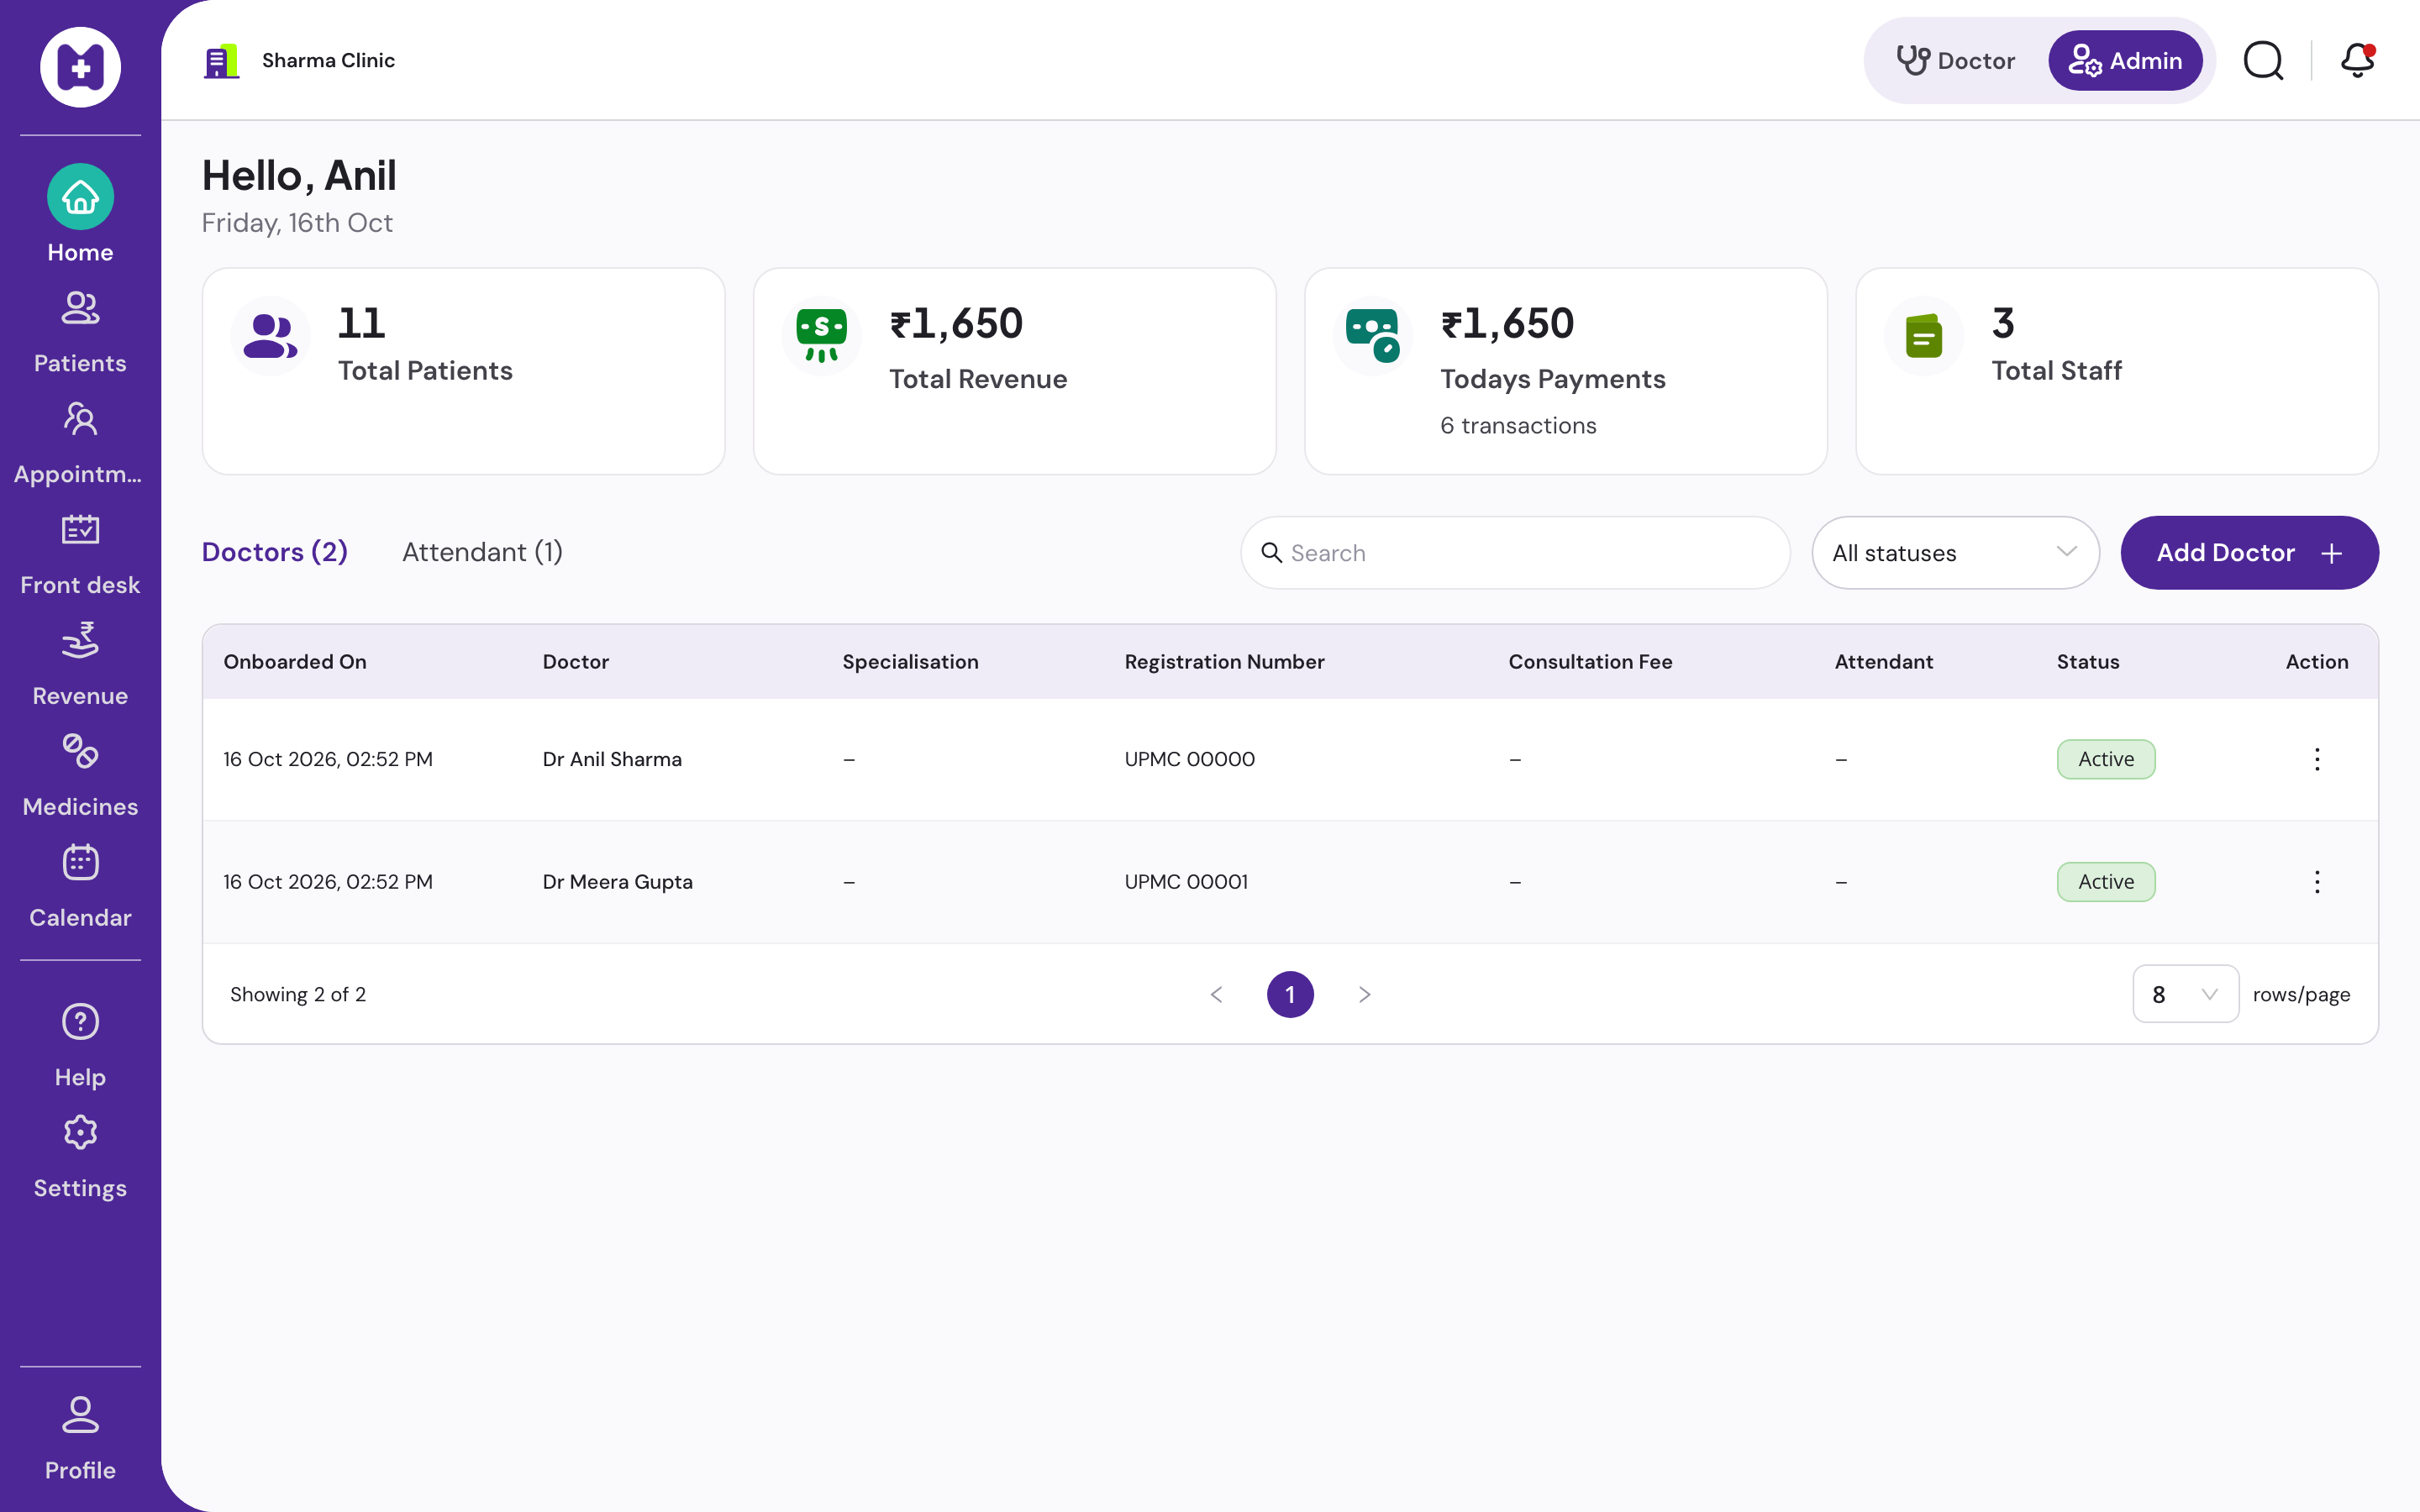This screenshot has height=1512, width=2420.
Task: Switch to Admin role
Action: (x=2125, y=61)
